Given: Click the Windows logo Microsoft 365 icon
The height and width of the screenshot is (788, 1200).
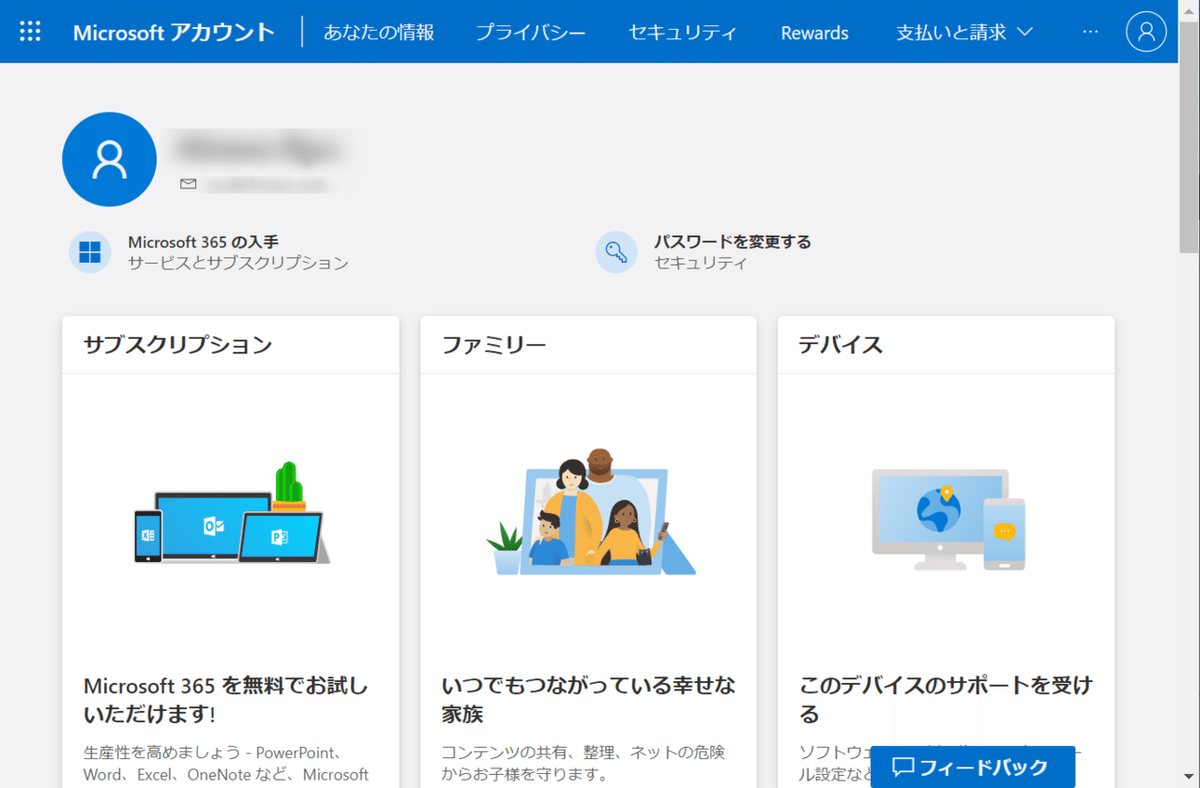Looking at the screenshot, I should [90, 252].
